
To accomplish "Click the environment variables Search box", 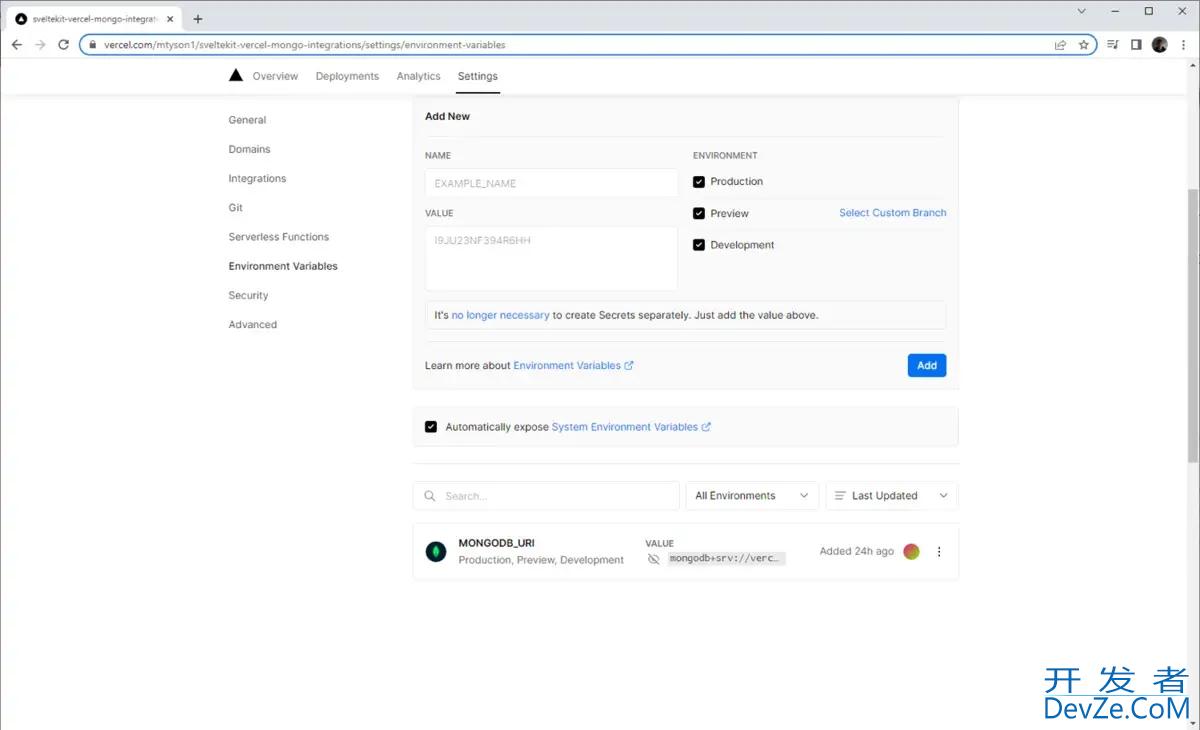I will [546, 496].
